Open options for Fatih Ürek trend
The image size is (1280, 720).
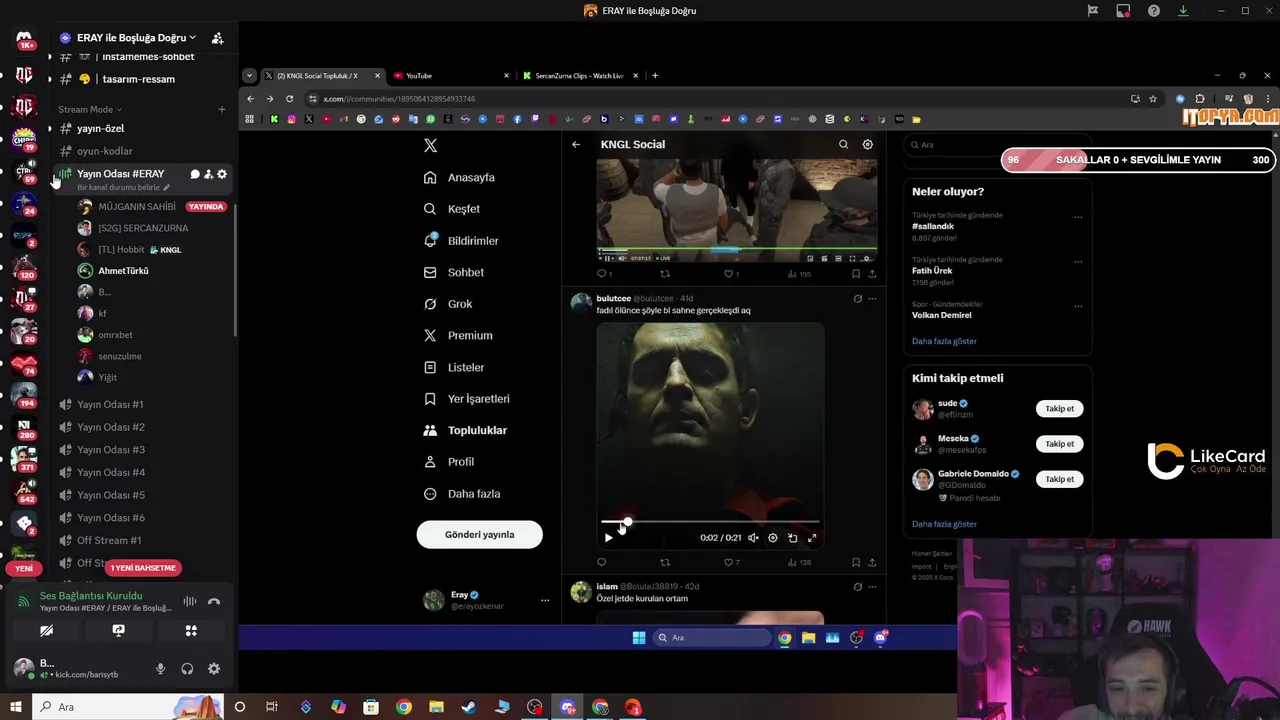pyautogui.click(x=1078, y=262)
